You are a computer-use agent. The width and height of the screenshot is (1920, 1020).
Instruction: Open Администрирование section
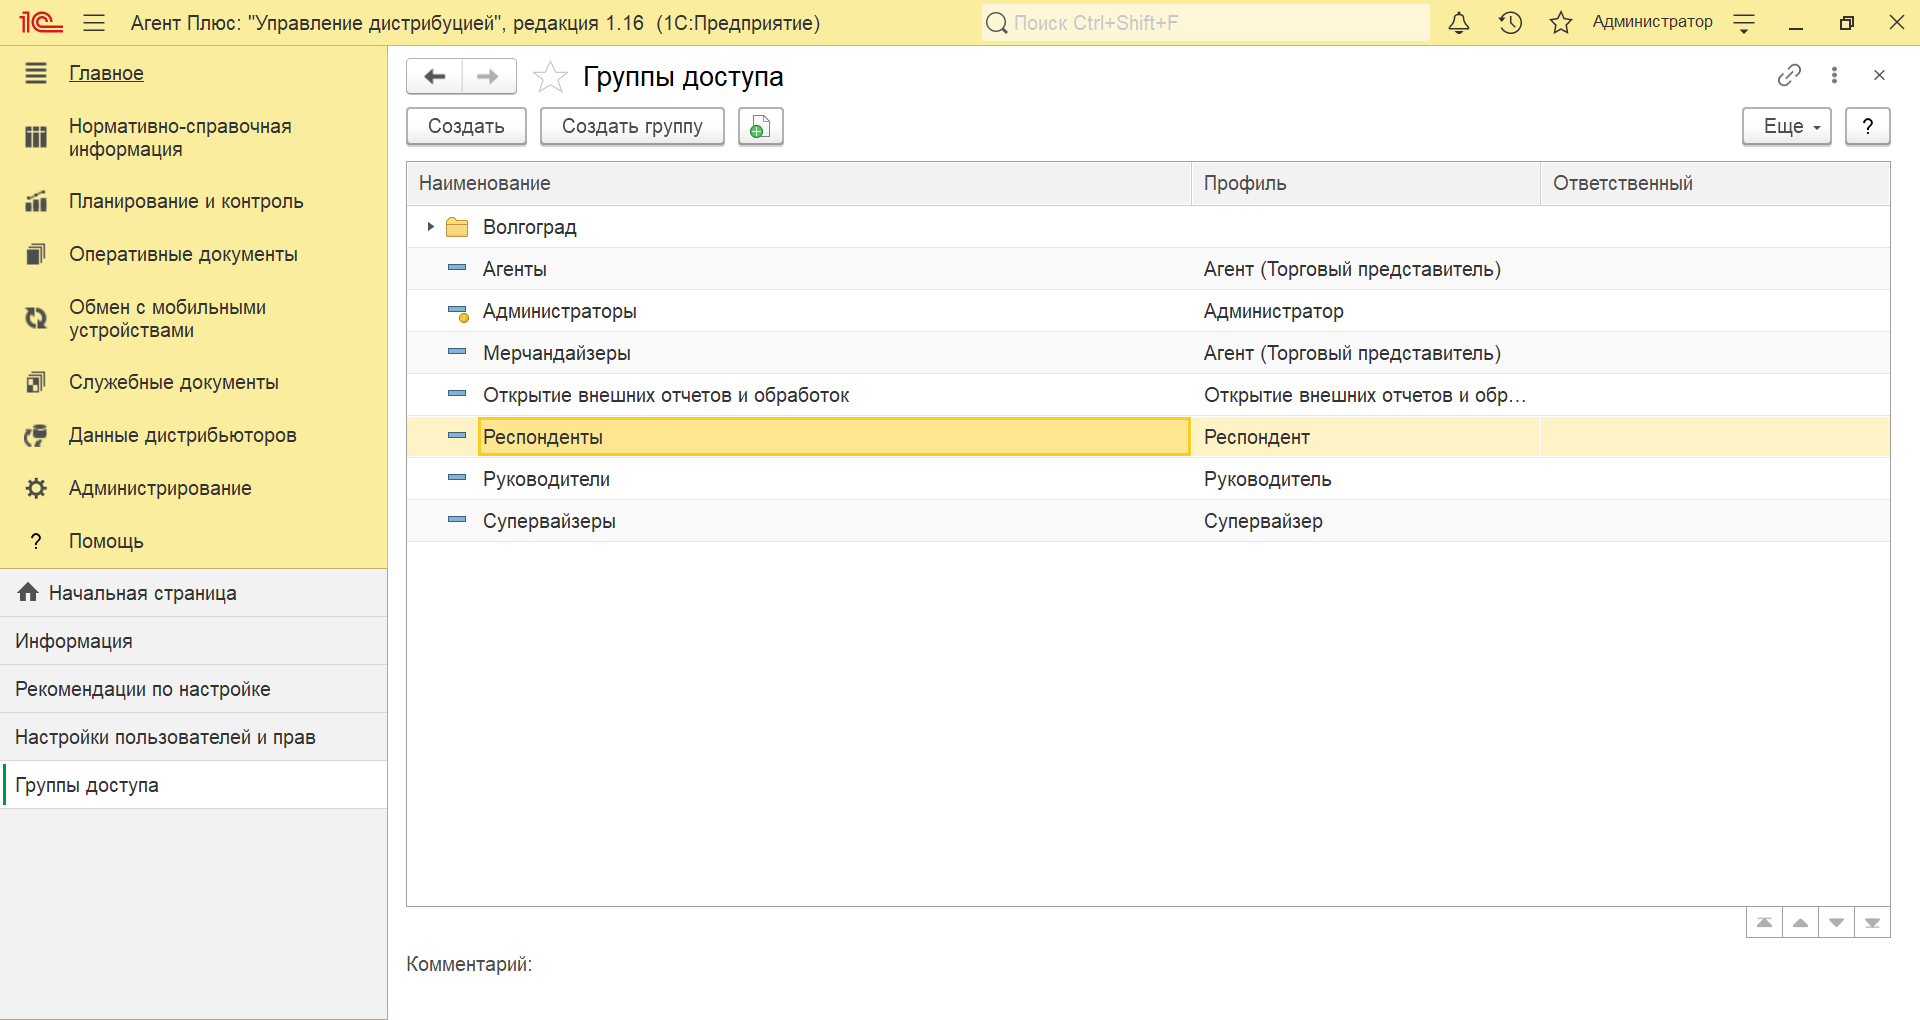tap(160, 488)
